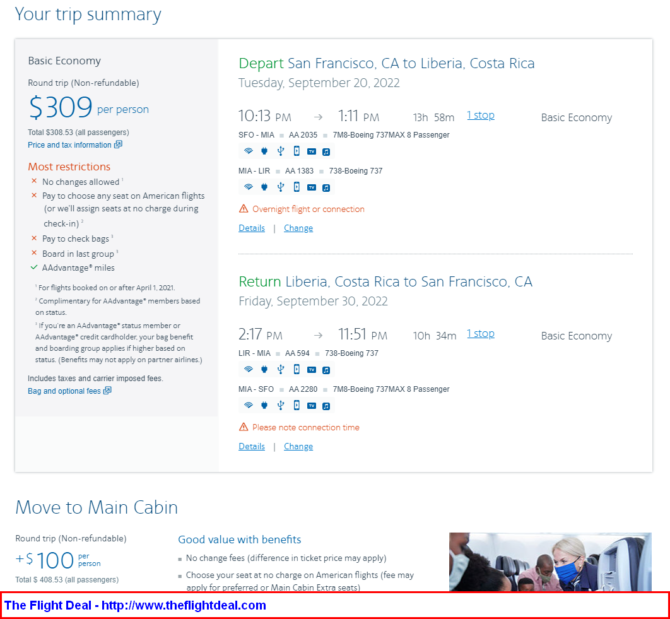Open the Bag and optional fees link
This screenshot has height=619, width=670.
(65, 391)
